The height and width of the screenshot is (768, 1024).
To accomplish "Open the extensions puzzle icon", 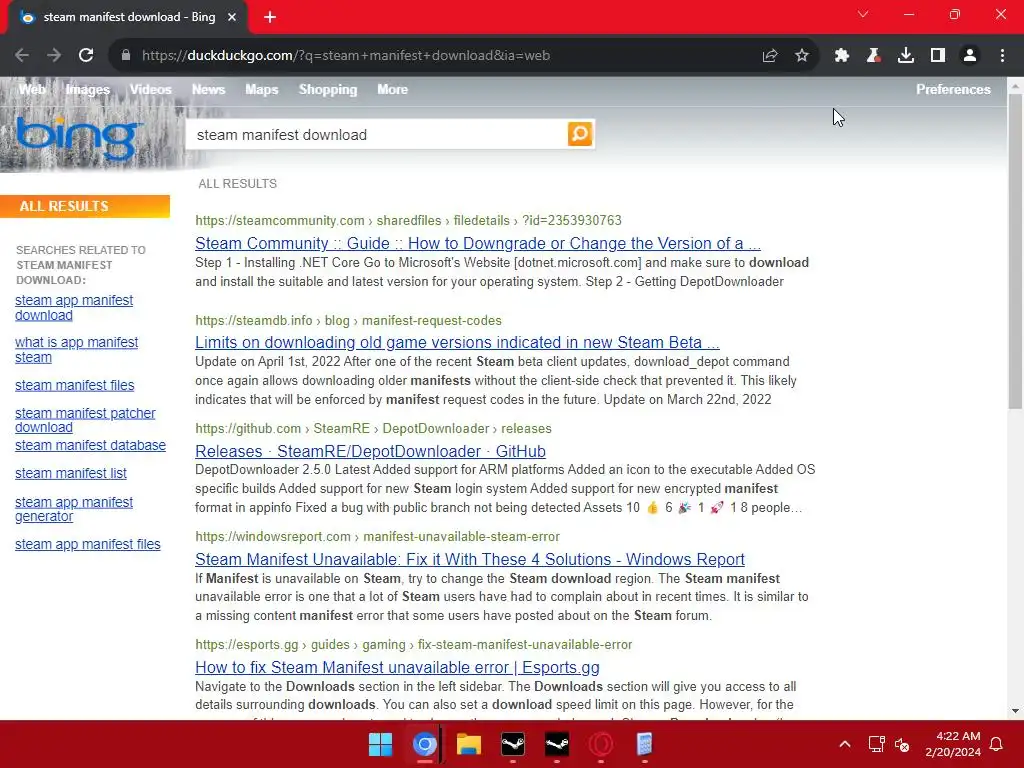I will [841, 56].
